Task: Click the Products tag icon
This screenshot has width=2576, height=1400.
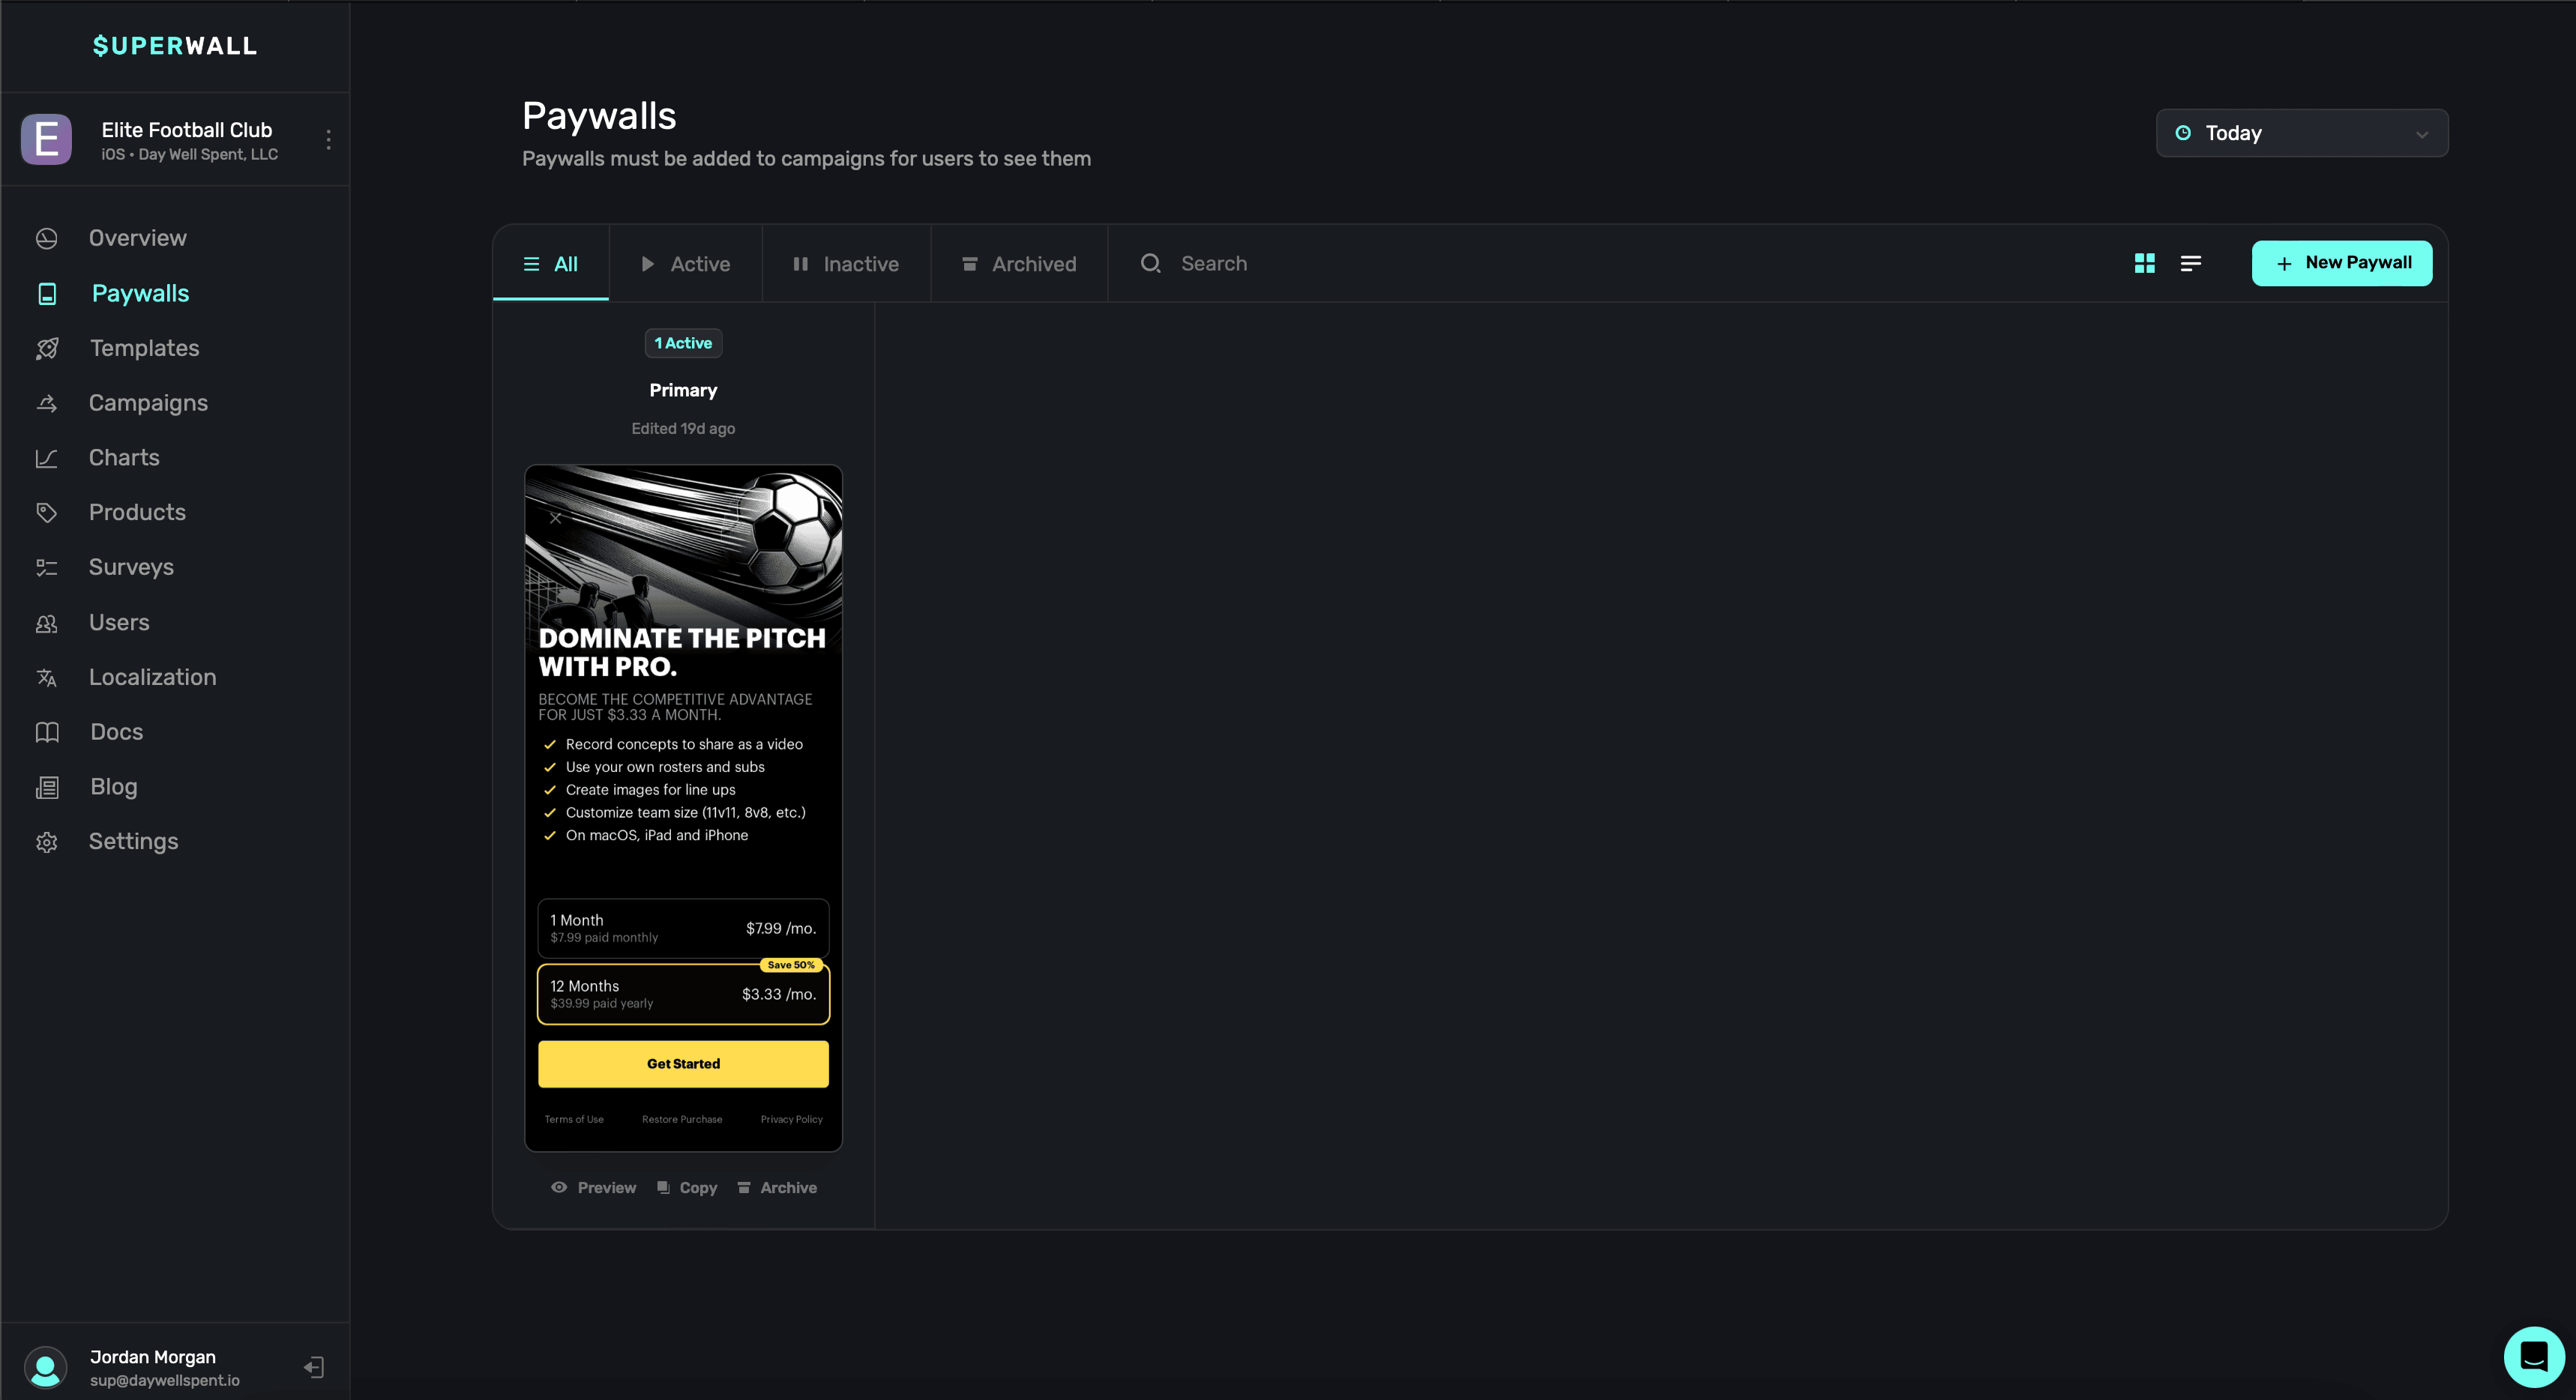Action: point(46,512)
